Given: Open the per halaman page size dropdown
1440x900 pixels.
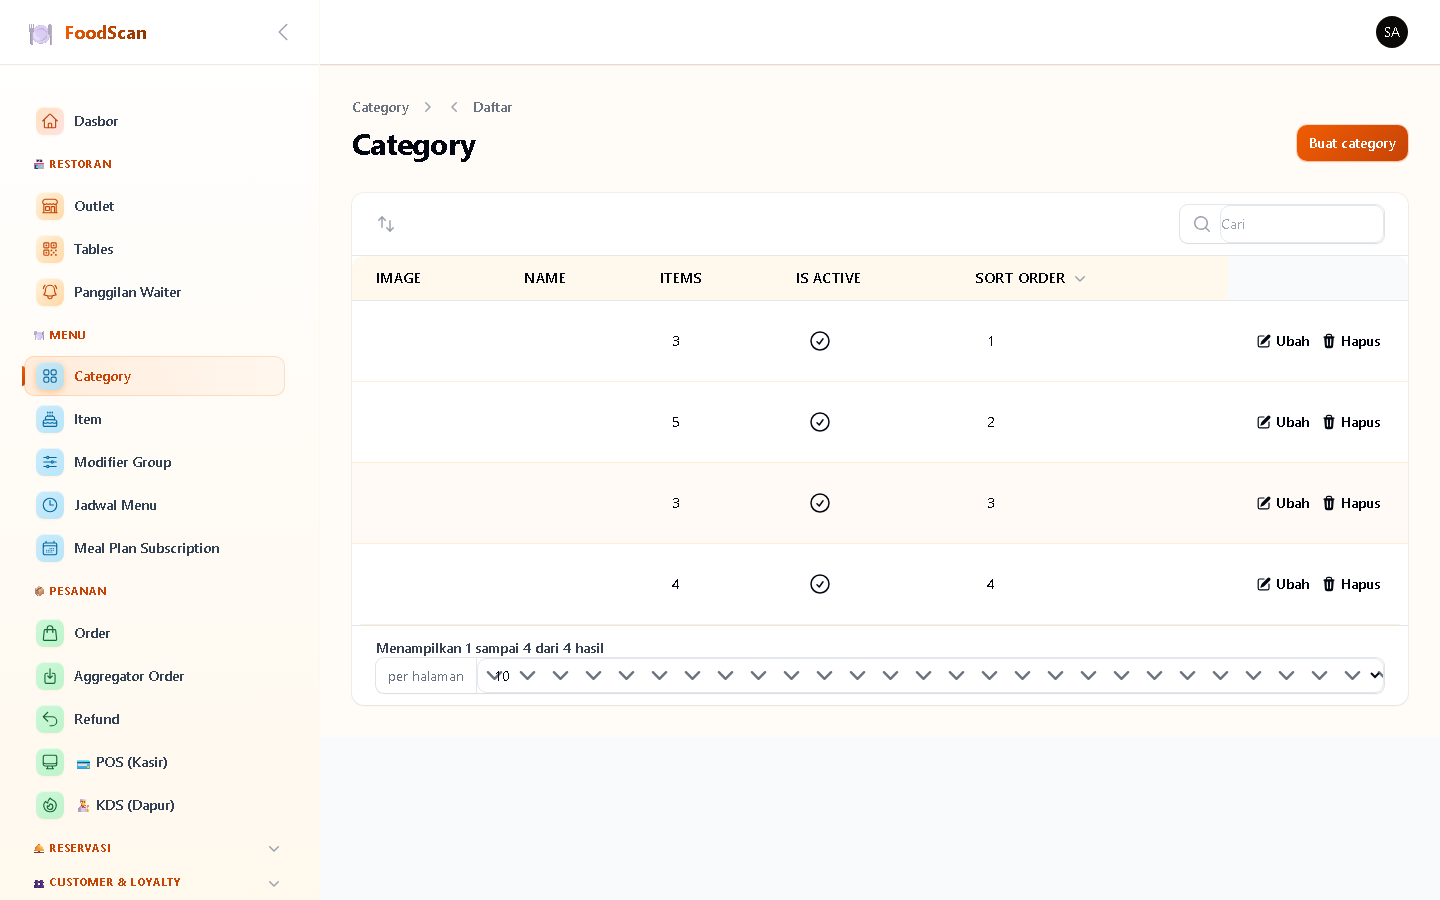Looking at the screenshot, I should pyautogui.click(x=930, y=676).
